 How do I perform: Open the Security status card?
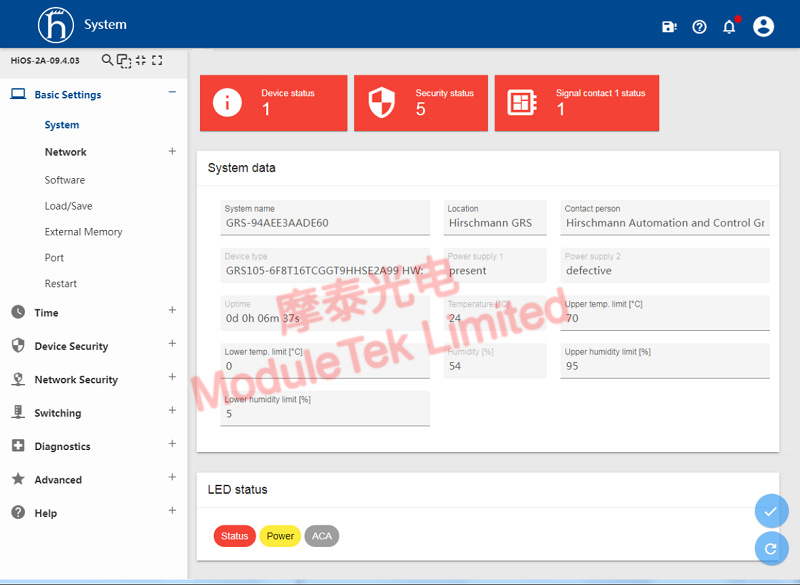point(421,103)
